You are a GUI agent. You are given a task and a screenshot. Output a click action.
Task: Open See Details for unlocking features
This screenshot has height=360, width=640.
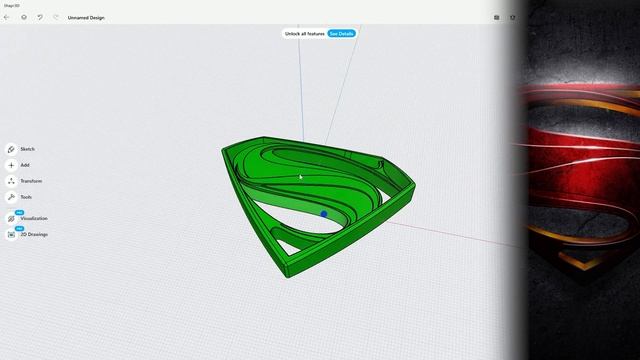coord(342,33)
